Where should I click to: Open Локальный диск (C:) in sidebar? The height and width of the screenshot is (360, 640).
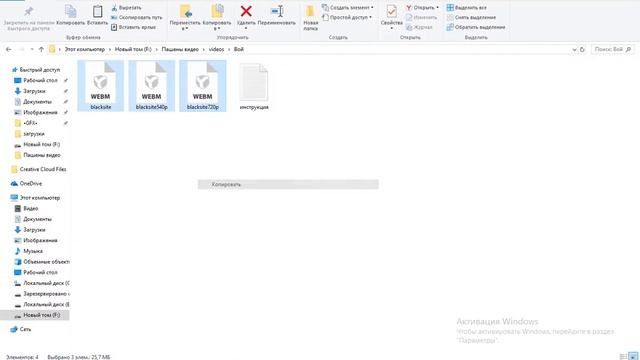[x=46, y=283]
